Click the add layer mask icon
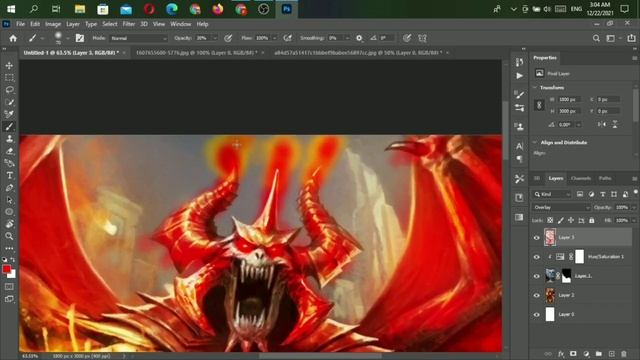Screen dimensions: 640x360 (573, 354)
